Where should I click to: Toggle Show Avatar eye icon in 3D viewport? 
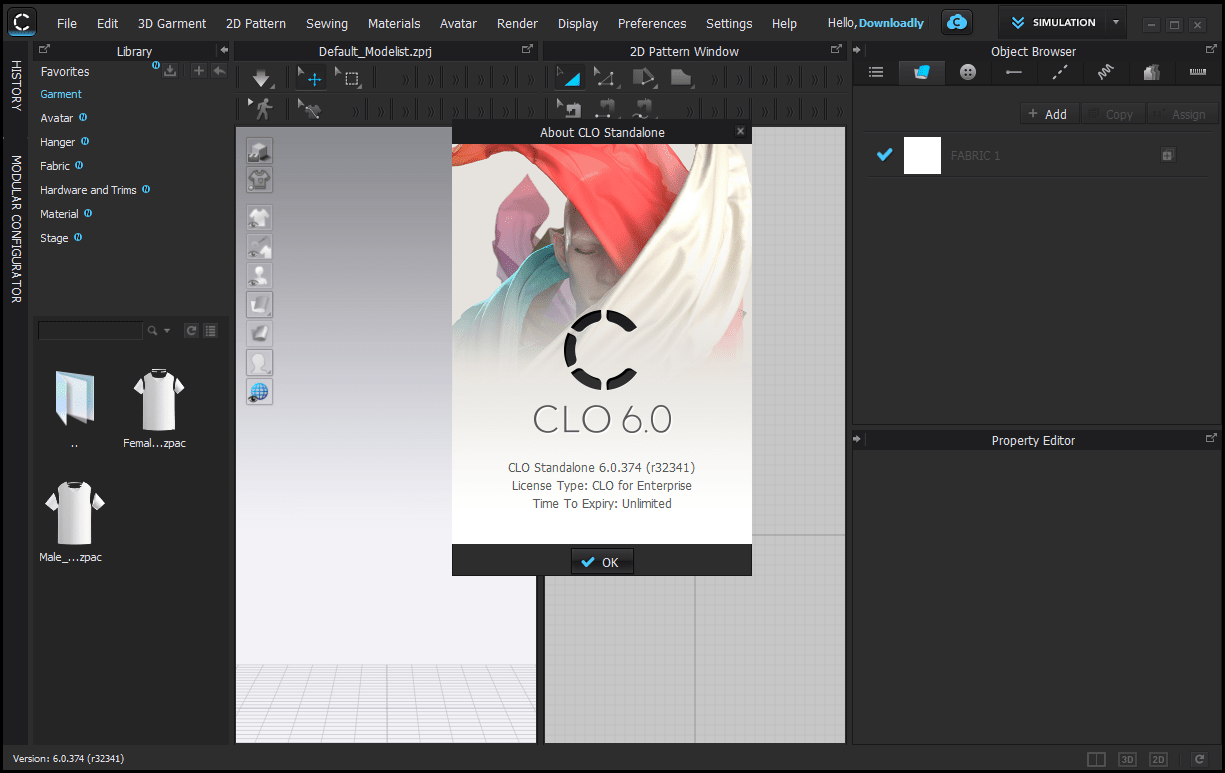pos(259,275)
